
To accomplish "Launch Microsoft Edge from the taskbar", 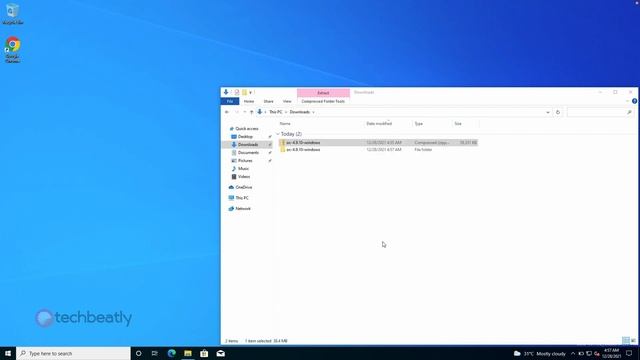I will click(x=171, y=353).
